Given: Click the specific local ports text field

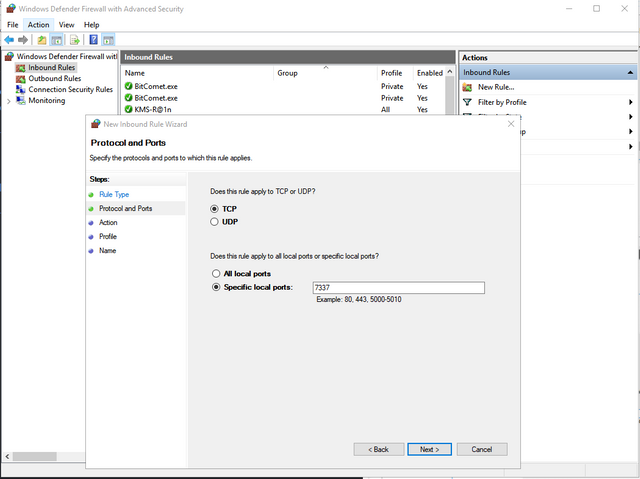Looking at the screenshot, I should [399, 288].
